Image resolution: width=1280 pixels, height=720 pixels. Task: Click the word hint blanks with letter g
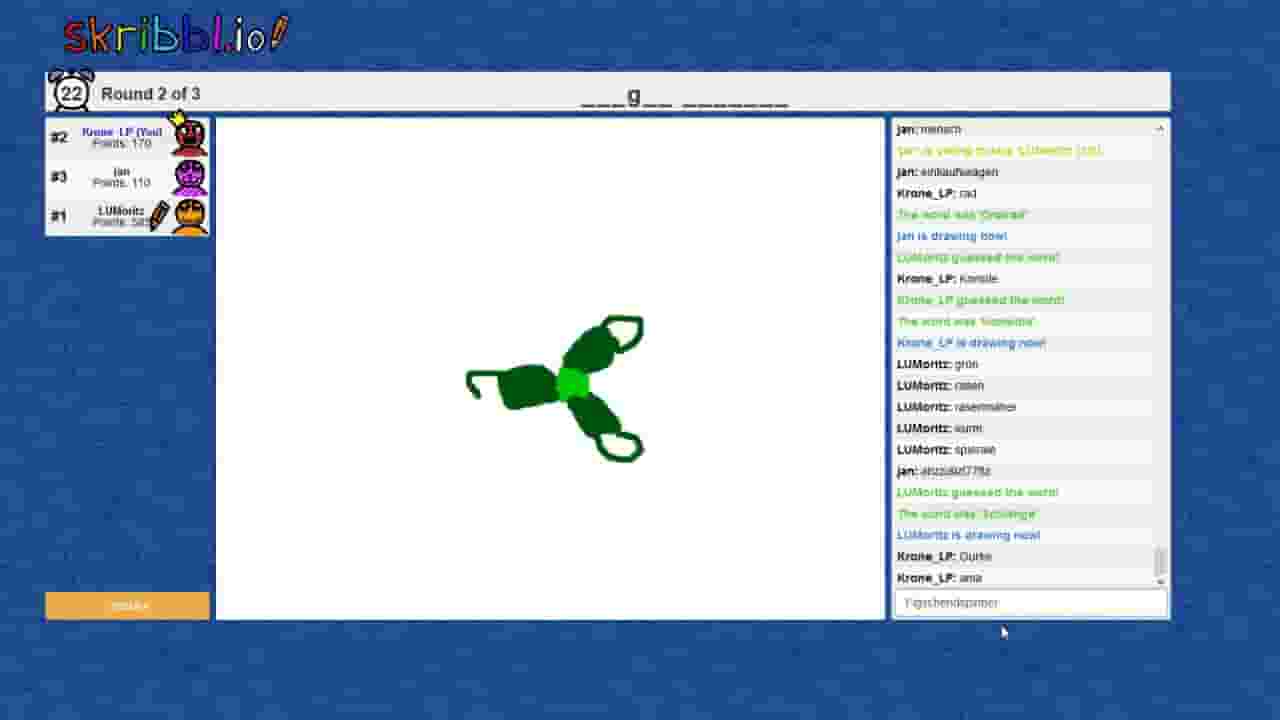684,97
